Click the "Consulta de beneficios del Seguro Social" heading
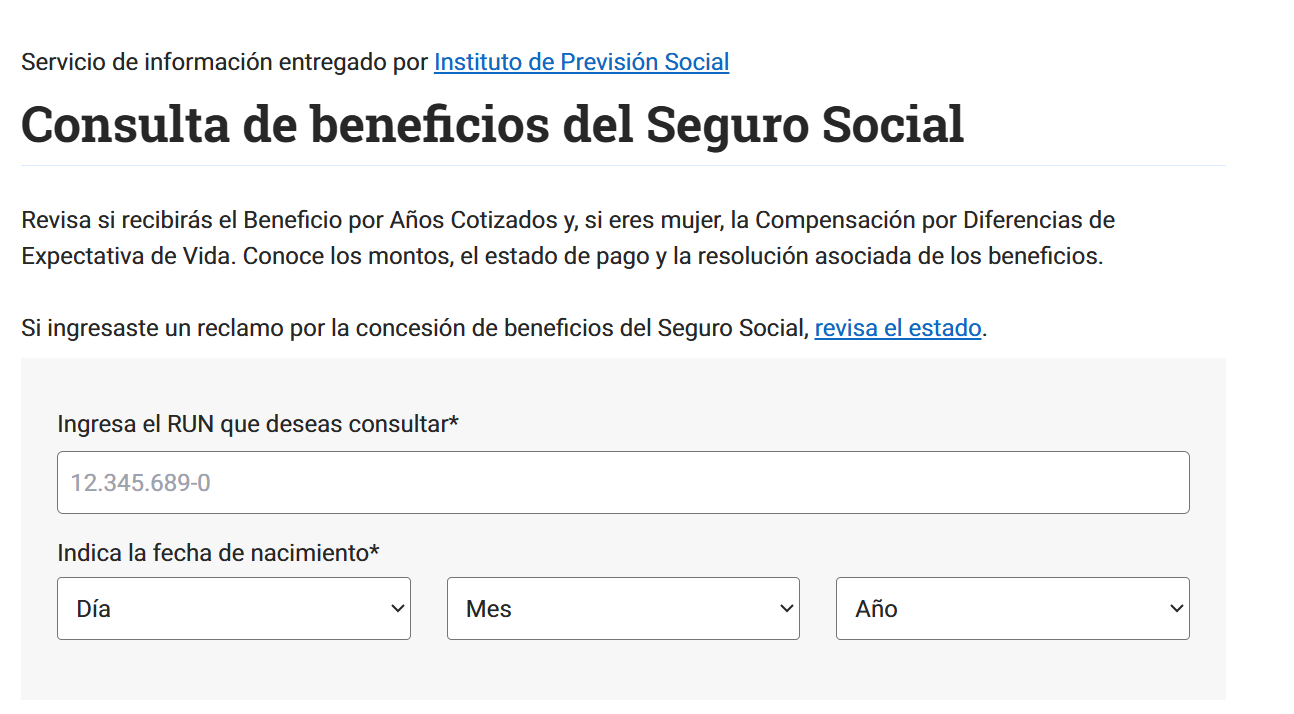The height and width of the screenshot is (714, 1294). coord(492,124)
